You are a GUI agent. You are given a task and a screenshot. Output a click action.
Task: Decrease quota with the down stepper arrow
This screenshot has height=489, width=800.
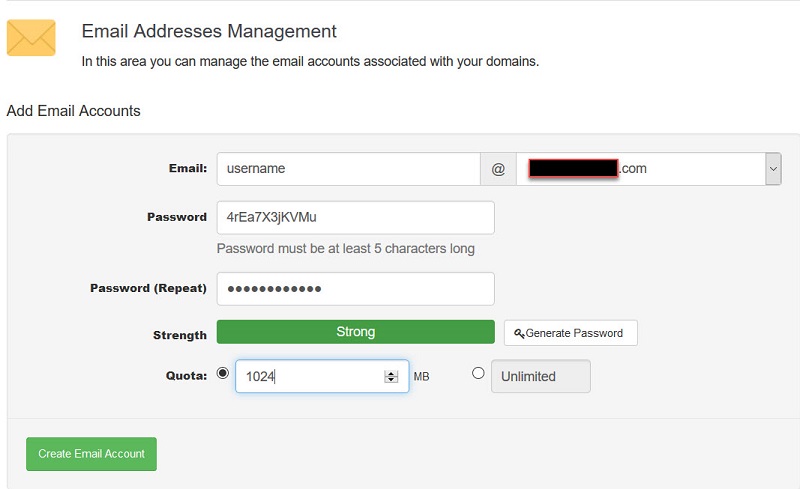click(391, 381)
